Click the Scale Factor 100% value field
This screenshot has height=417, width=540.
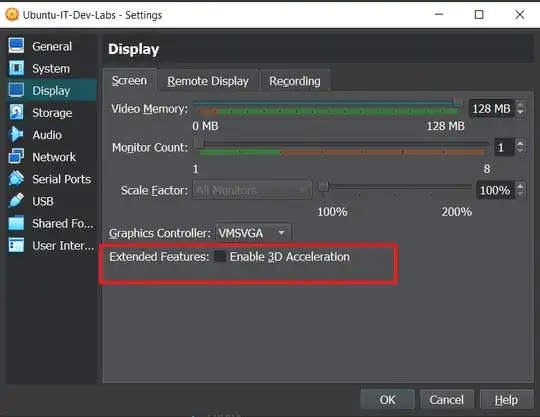pos(495,190)
